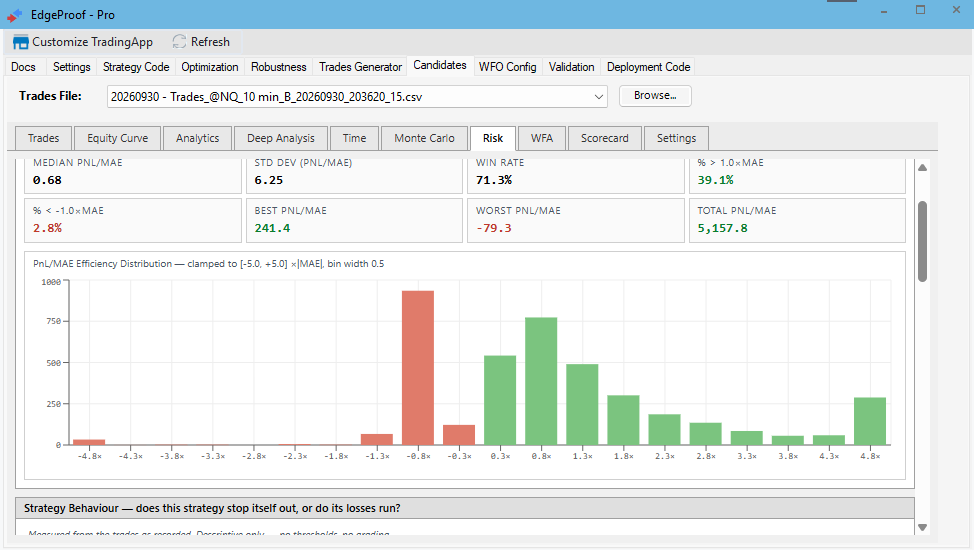The width and height of the screenshot is (974, 550).
Task: Click the Best PnL/MAE value 241.4
Action: (272, 228)
